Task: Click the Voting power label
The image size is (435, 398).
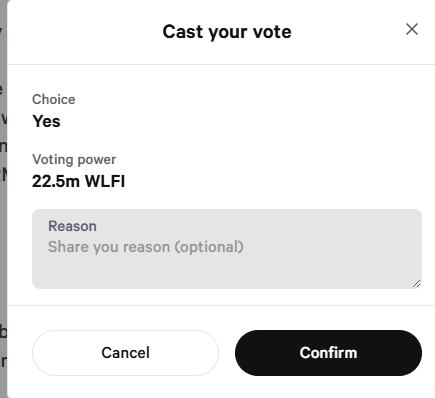Action: click(74, 160)
